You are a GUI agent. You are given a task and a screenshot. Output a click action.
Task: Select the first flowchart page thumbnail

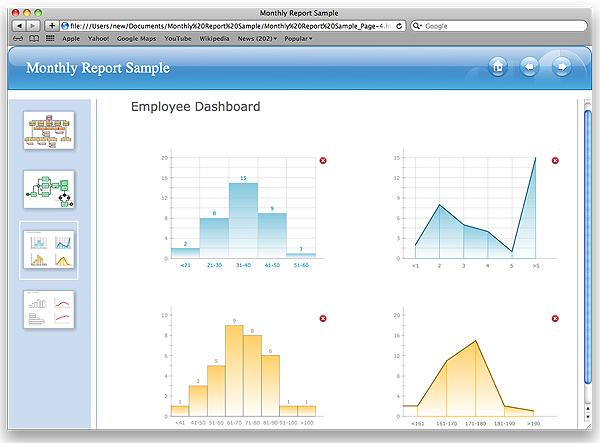tap(49, 128)
